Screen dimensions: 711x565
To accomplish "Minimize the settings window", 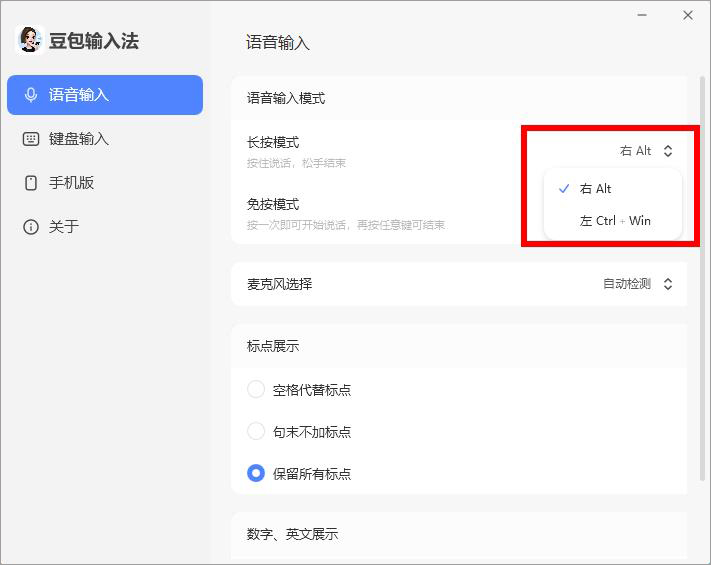I will click(642, 15).
